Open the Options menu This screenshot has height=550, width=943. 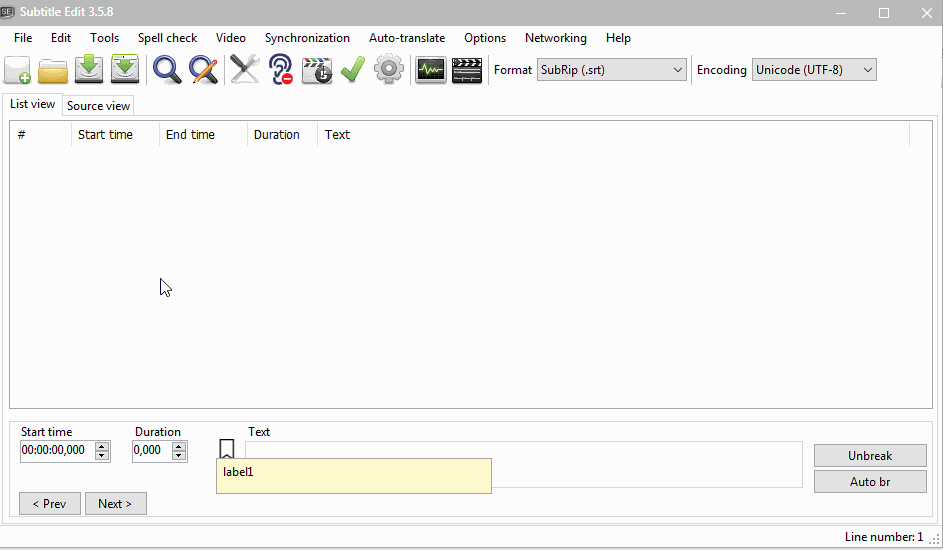(485, 38)
